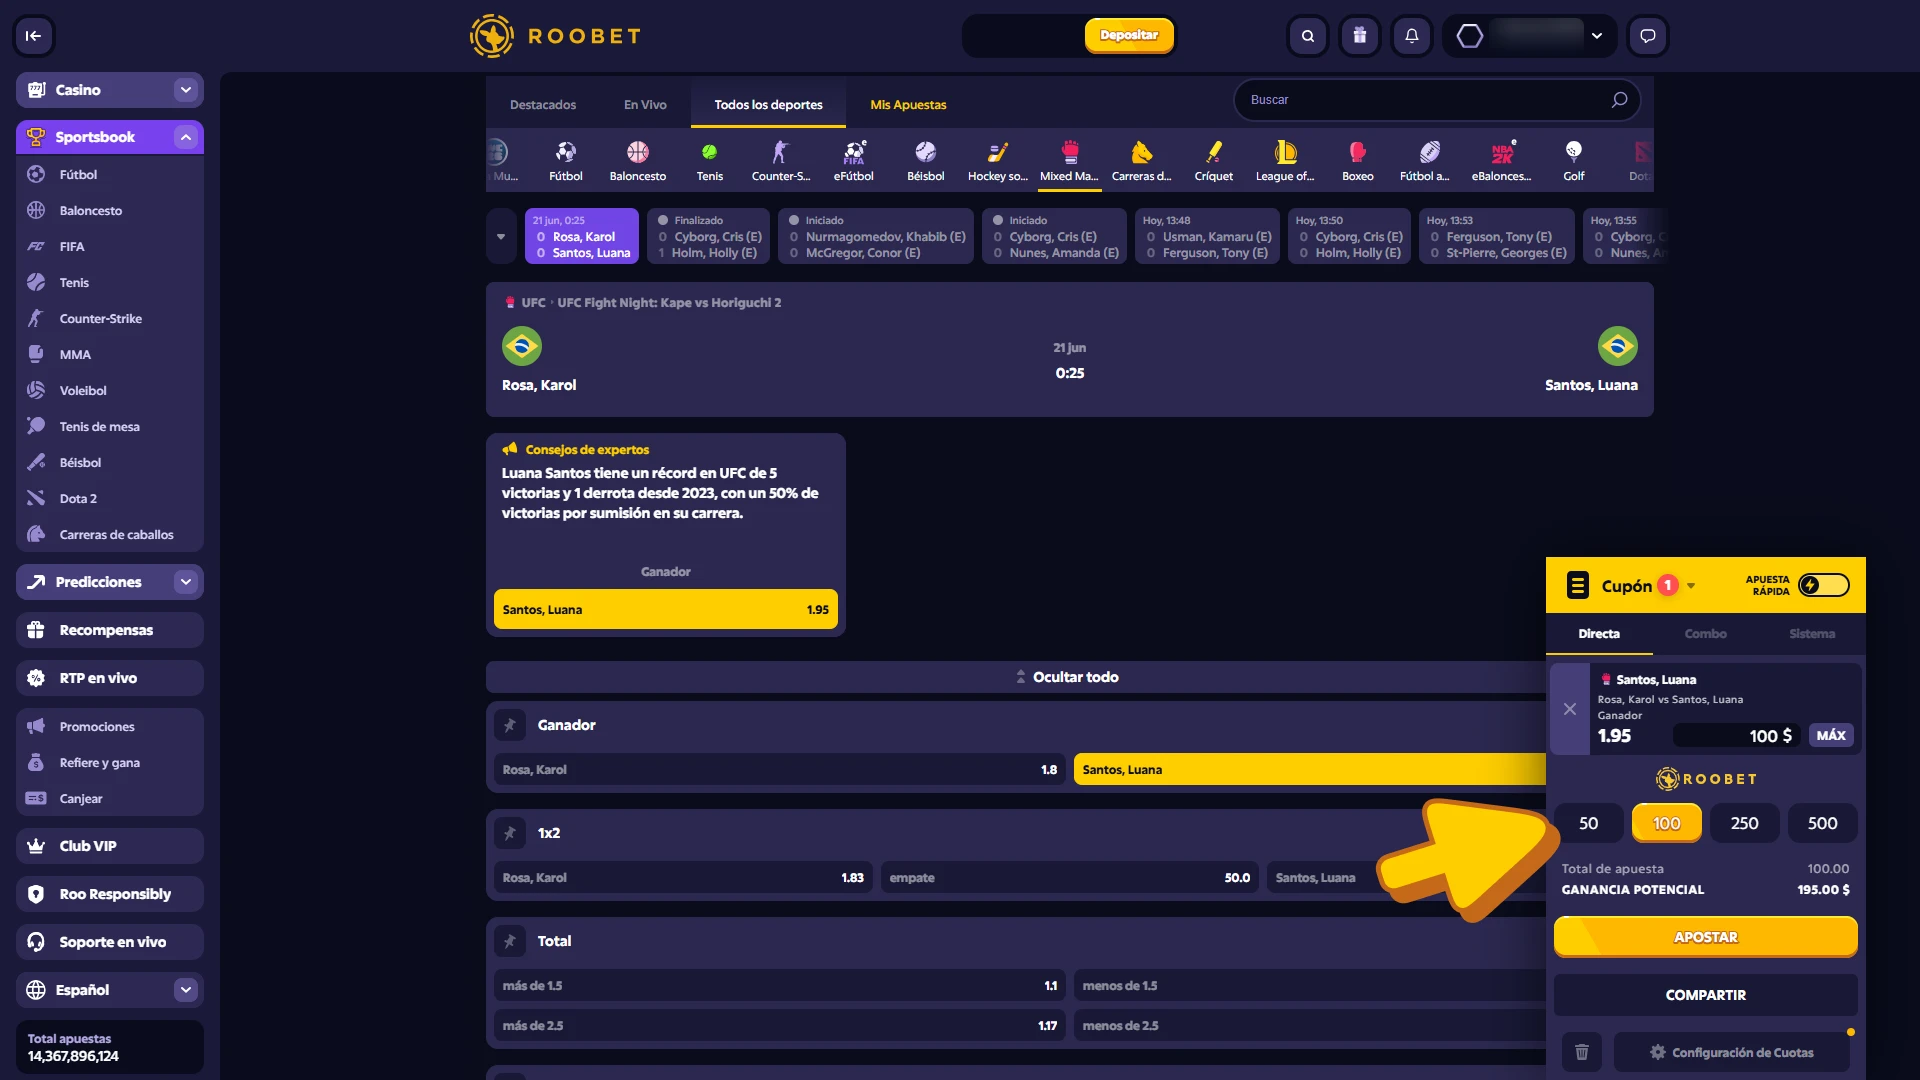Select the Fútbol americano carousel icon
Image resolution: width=1920 pixels, height=1080 pixels.
(x=1425, y=161)
